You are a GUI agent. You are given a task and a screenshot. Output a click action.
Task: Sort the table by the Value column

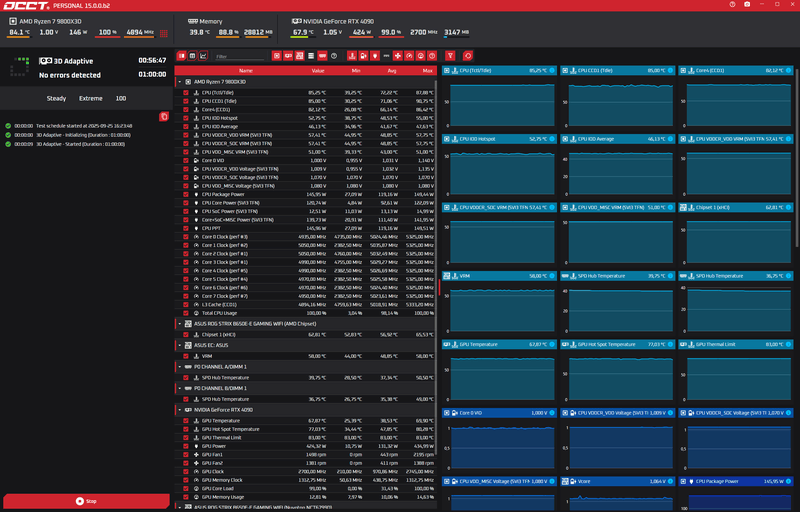click(318, 70)
